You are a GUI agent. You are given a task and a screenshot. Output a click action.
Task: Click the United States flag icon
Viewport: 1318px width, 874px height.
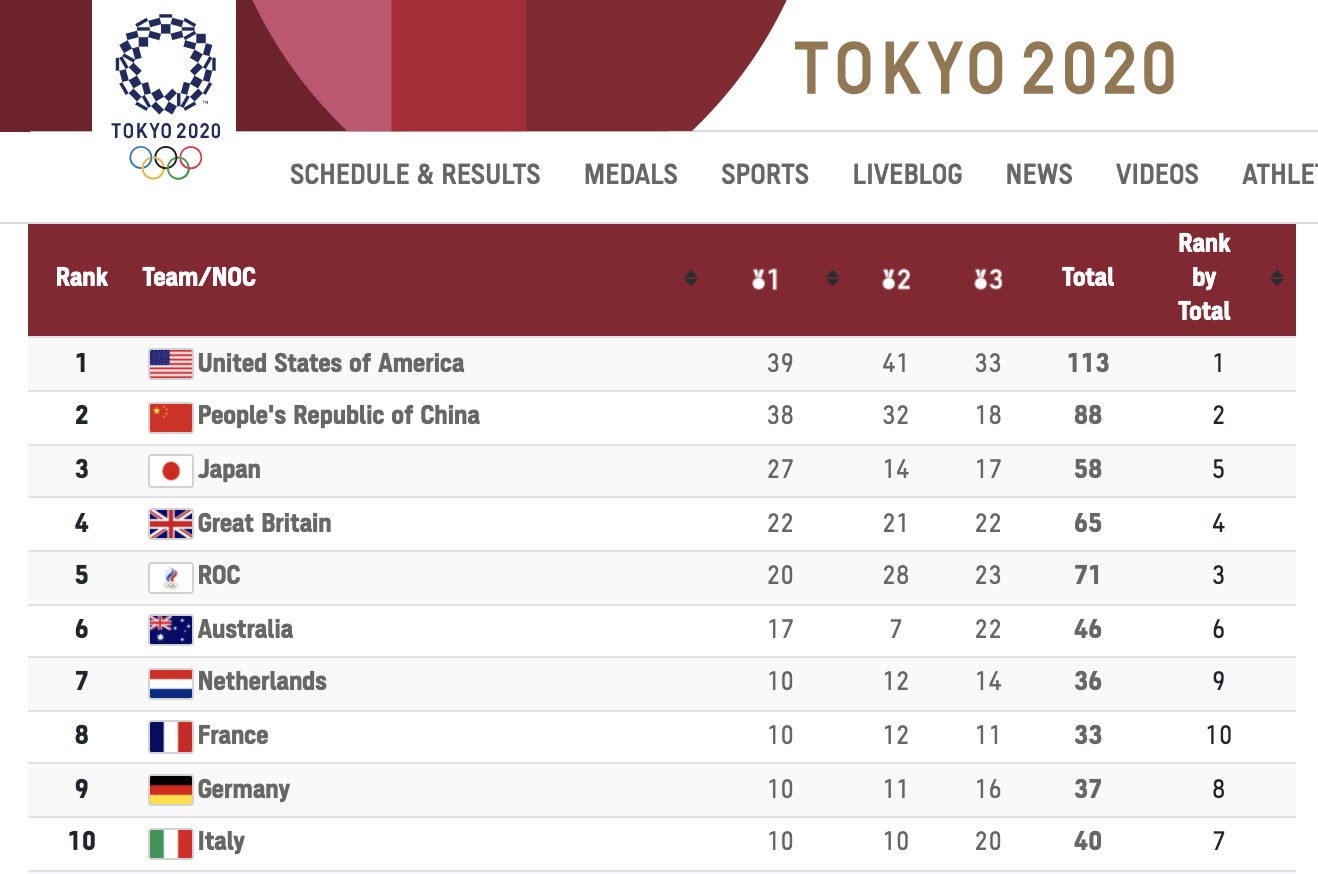pos(171,364)
